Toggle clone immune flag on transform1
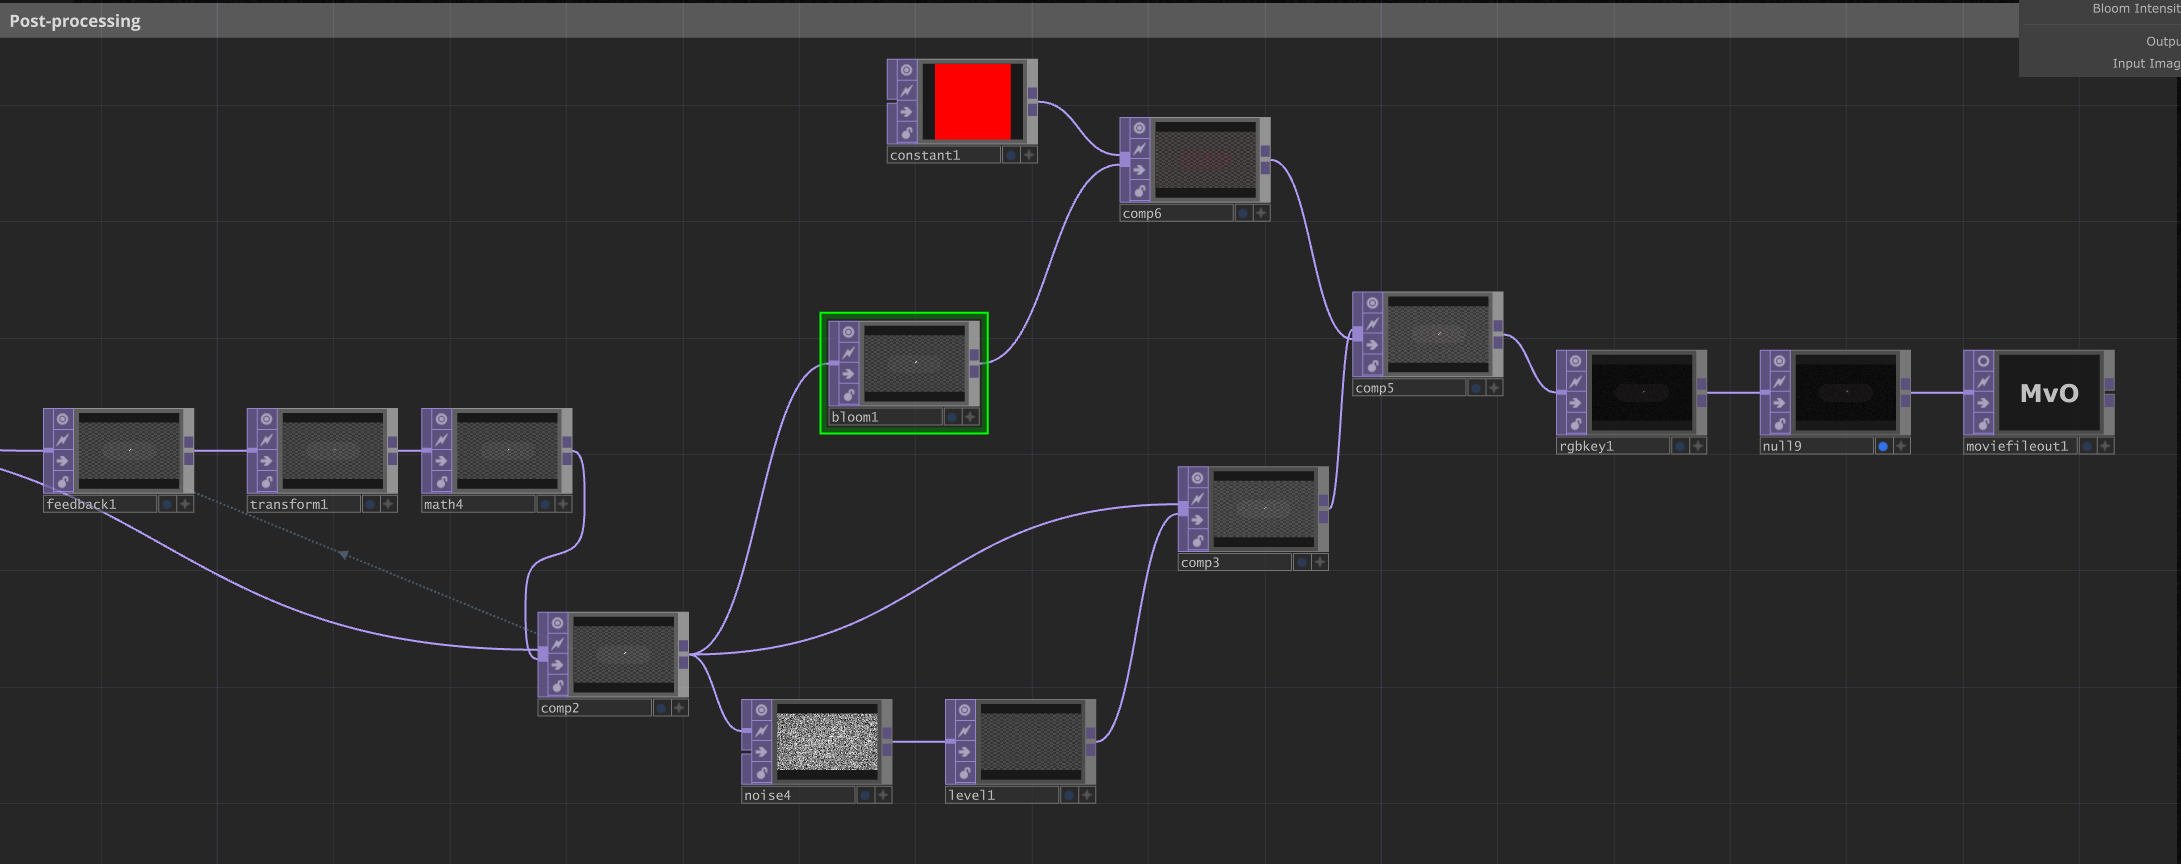Screen dimensions: 2181x864 266,440
